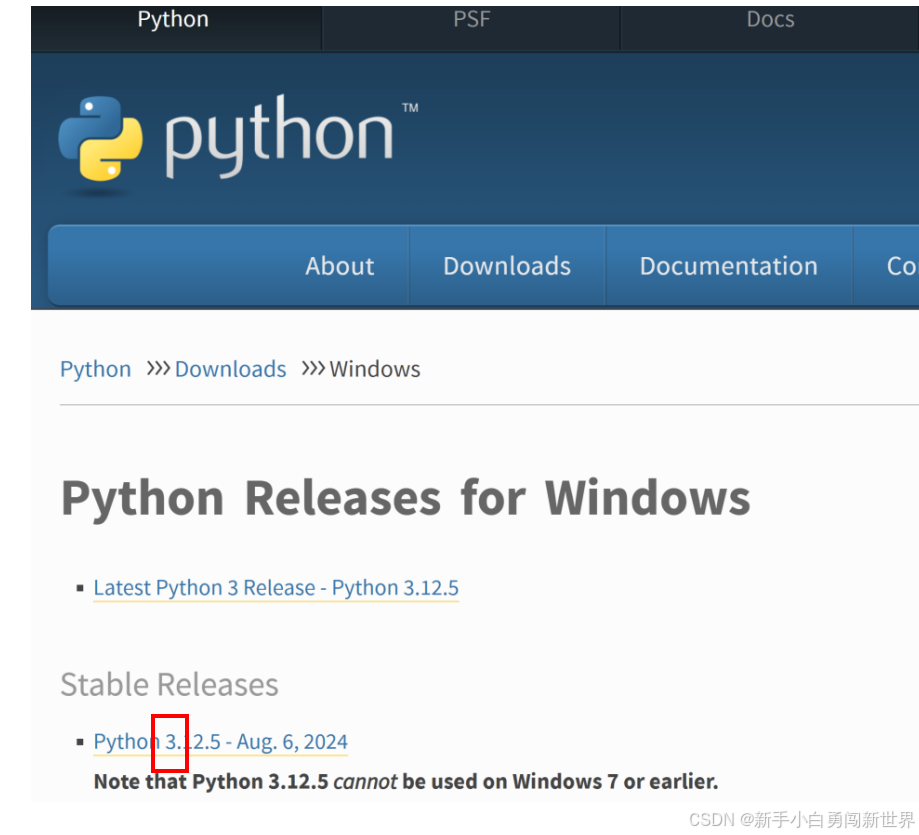Open the PSF section from the top bar
Viewport: 919px width, 835px height.
pos(470,18)
